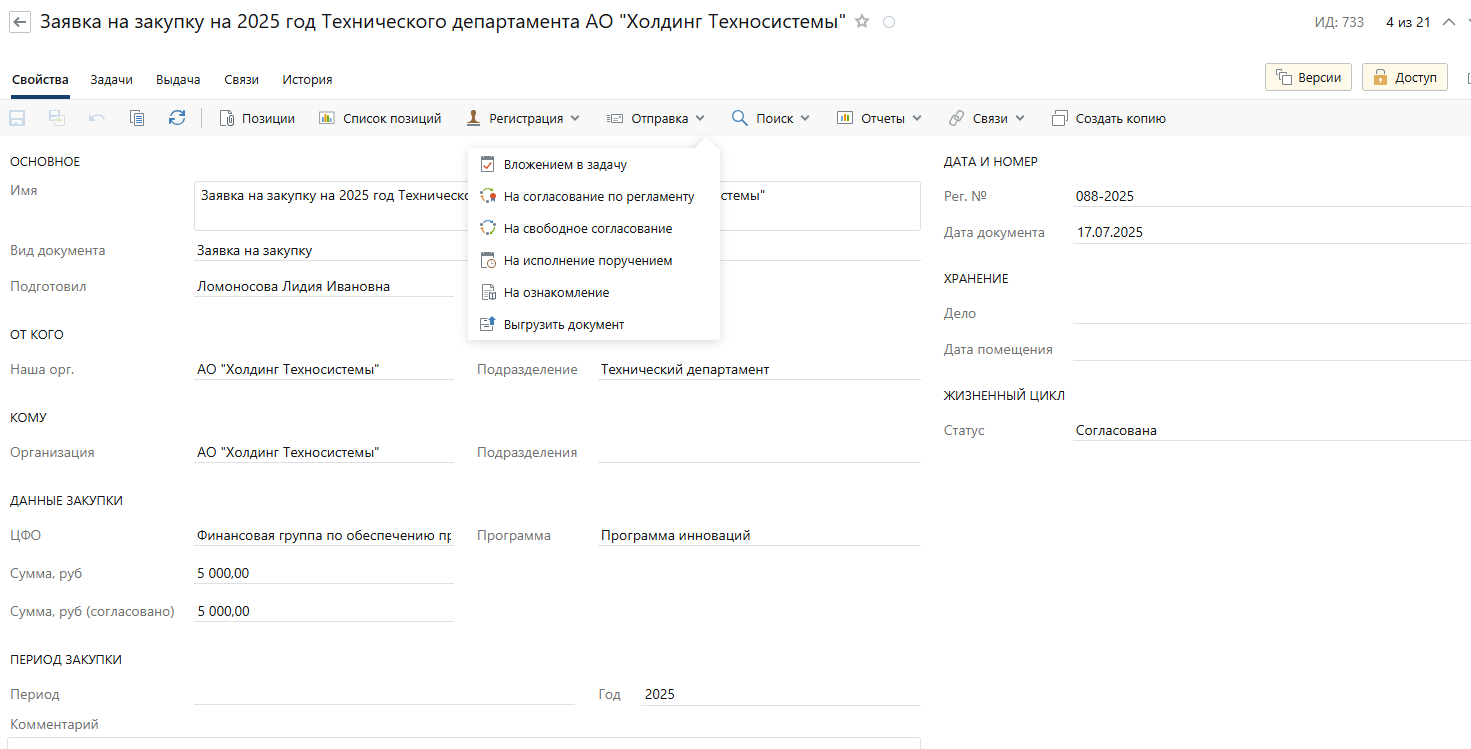Click the Версии button
The height and width of the screenshot is (749, 1471).
point(1308,77)
